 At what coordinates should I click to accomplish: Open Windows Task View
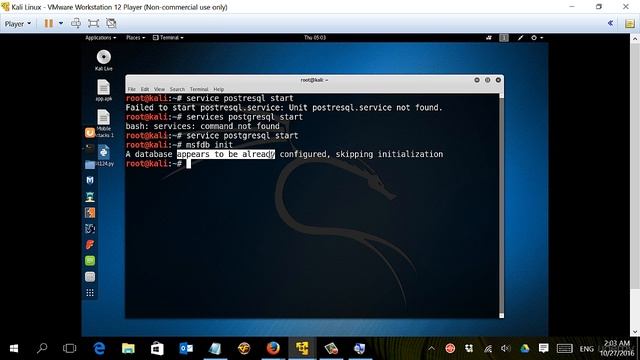click(x=70, y=348)
